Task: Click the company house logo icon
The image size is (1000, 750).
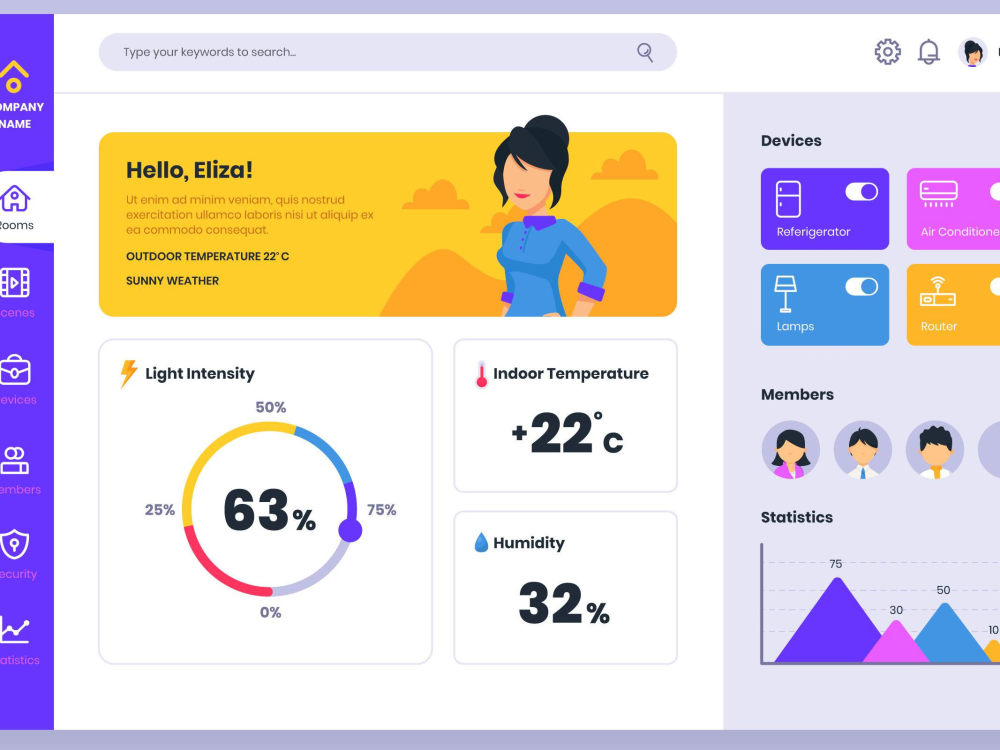Action: coord(13,77)
